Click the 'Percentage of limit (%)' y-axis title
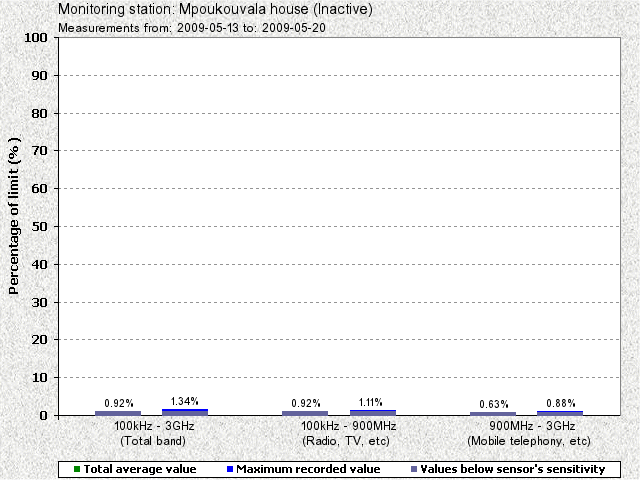Screen dimensions: 640x480 (x=14, y=216)
